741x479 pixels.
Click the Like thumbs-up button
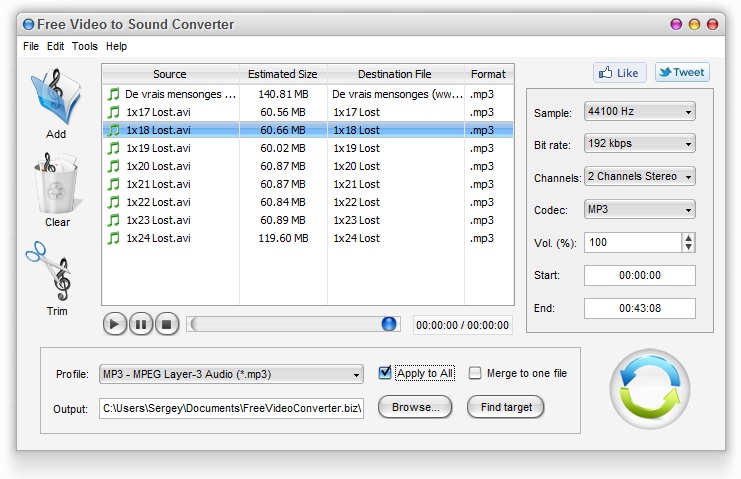620,73
